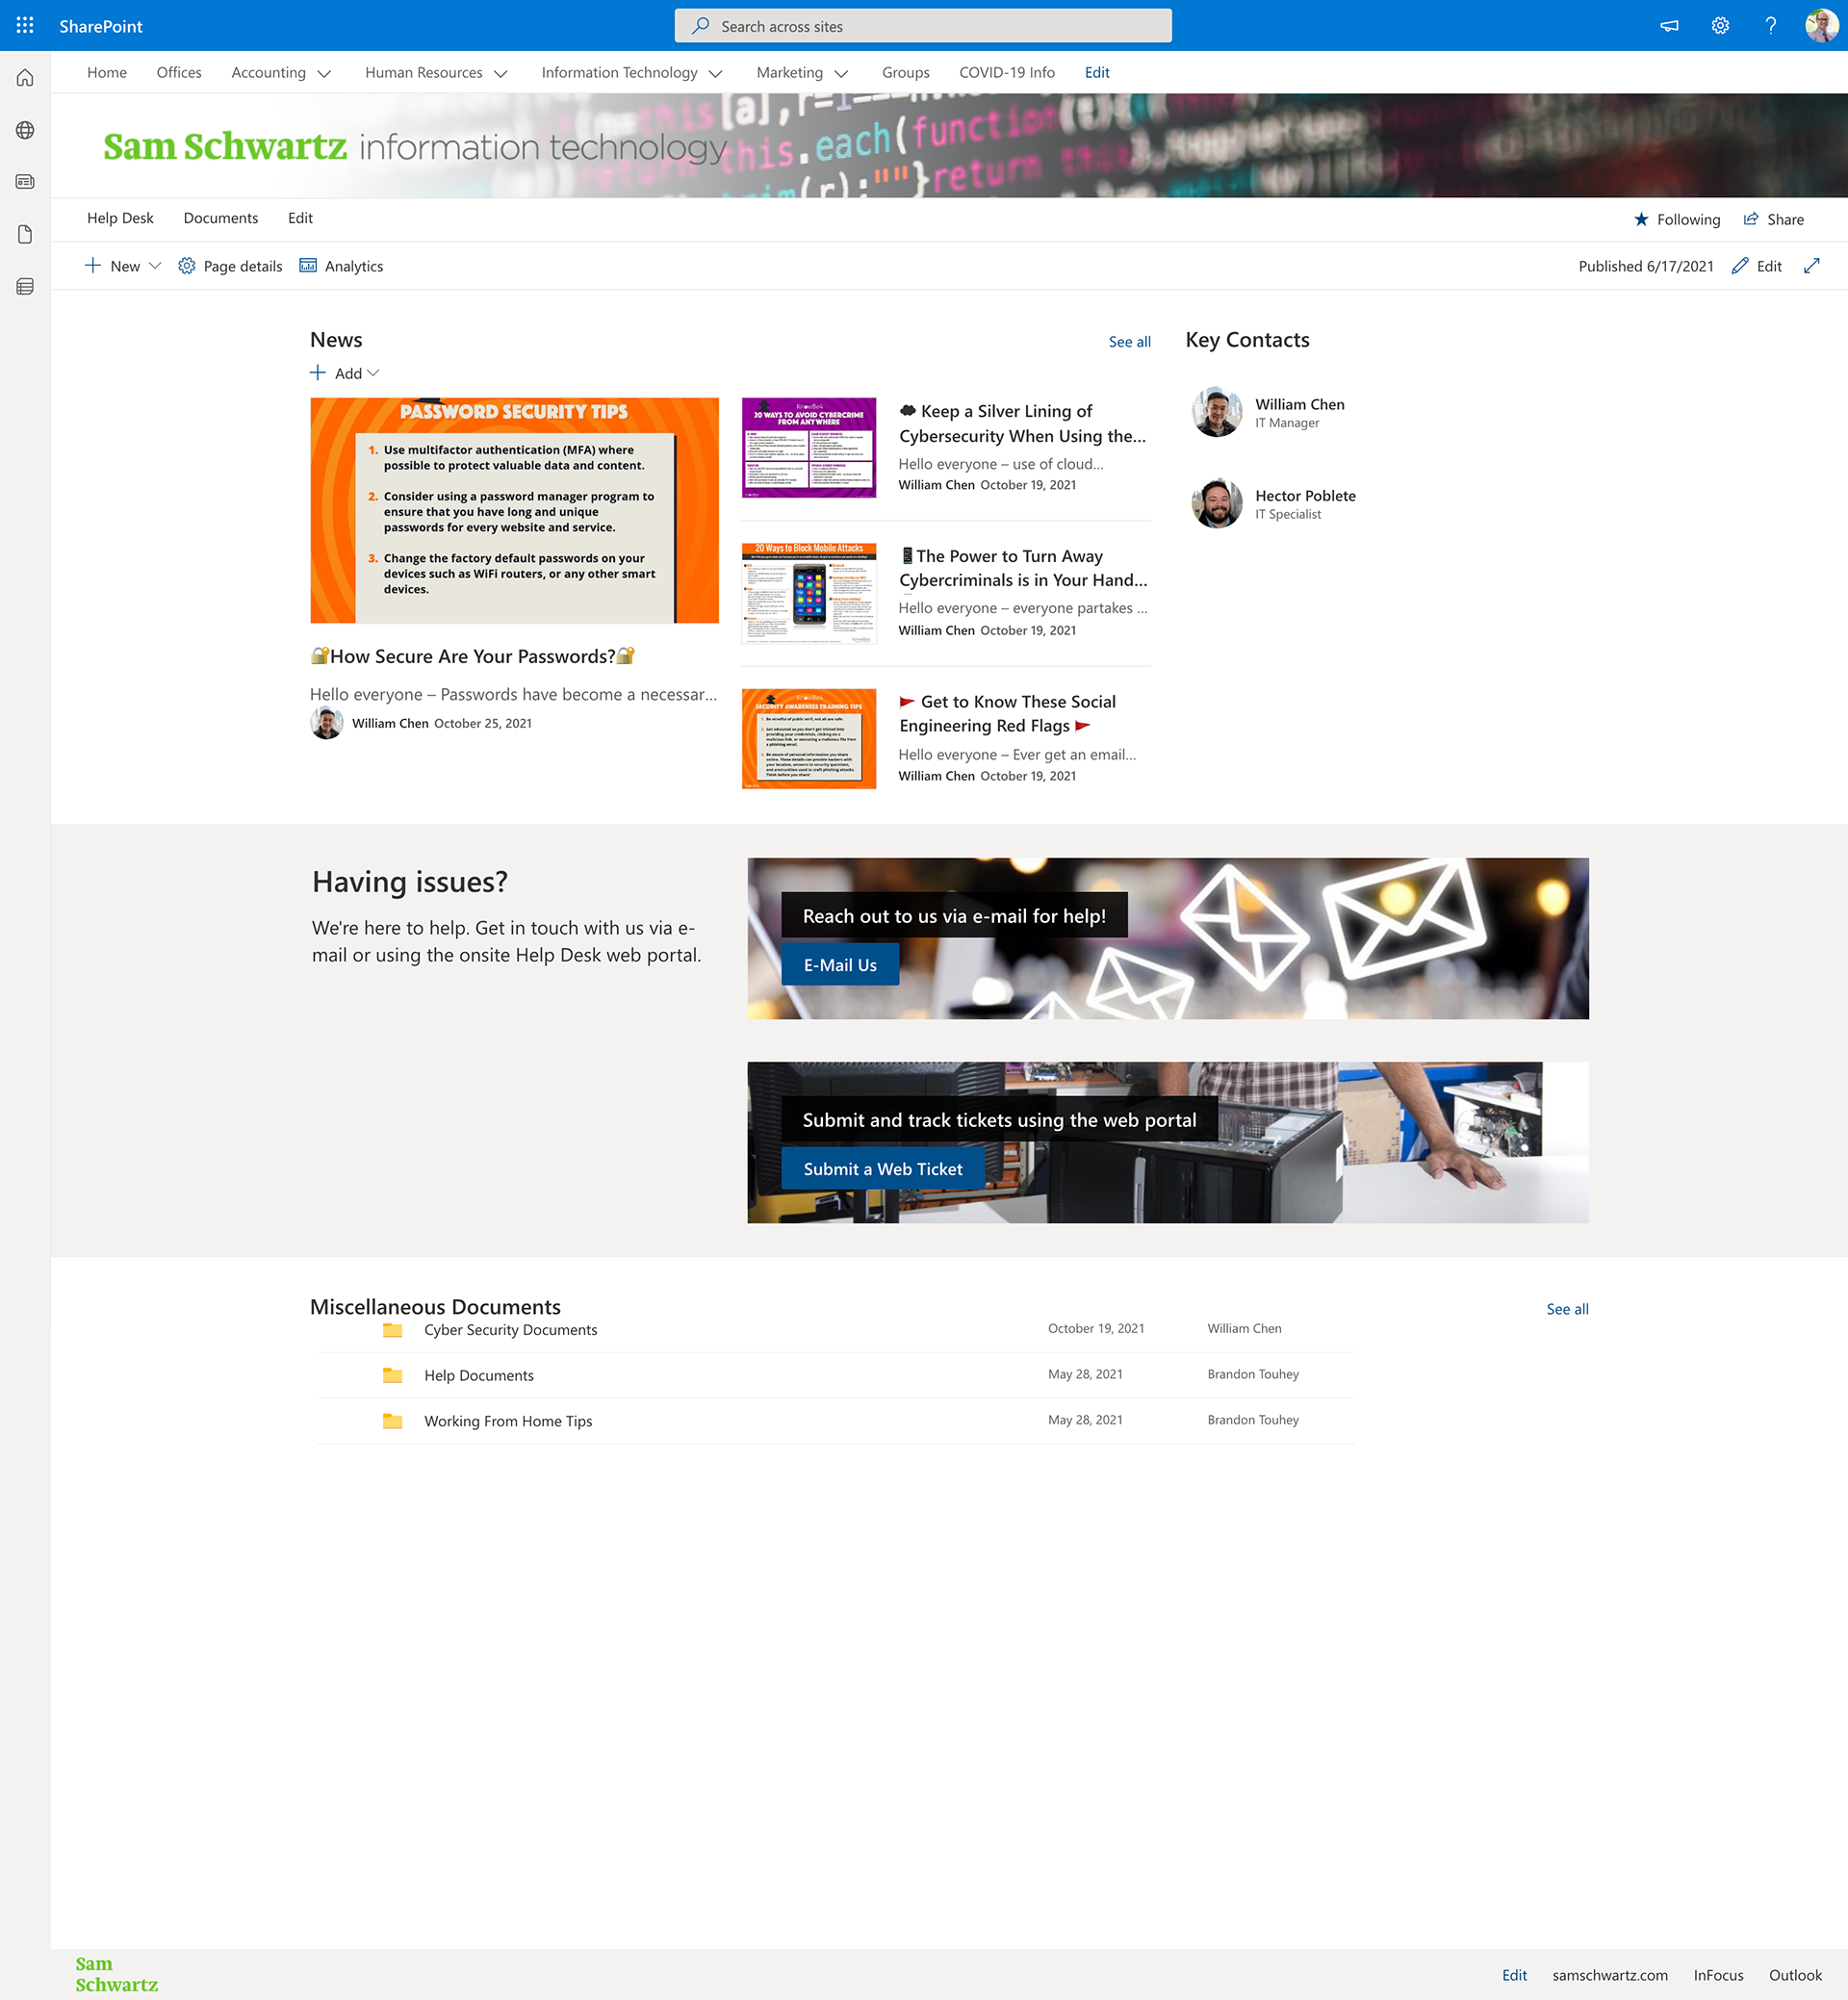The width and height of the screenshot is (1848, 2000).
Task: Expand the Marketing menu chevron
Action: tap(841, 74)
